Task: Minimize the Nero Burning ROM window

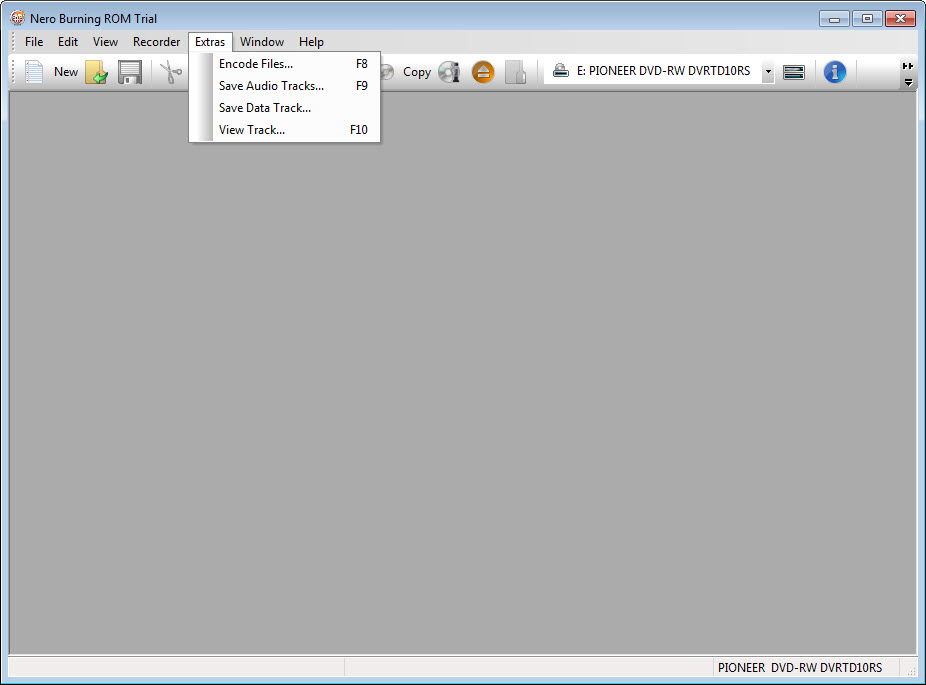Action: (834, 19)
